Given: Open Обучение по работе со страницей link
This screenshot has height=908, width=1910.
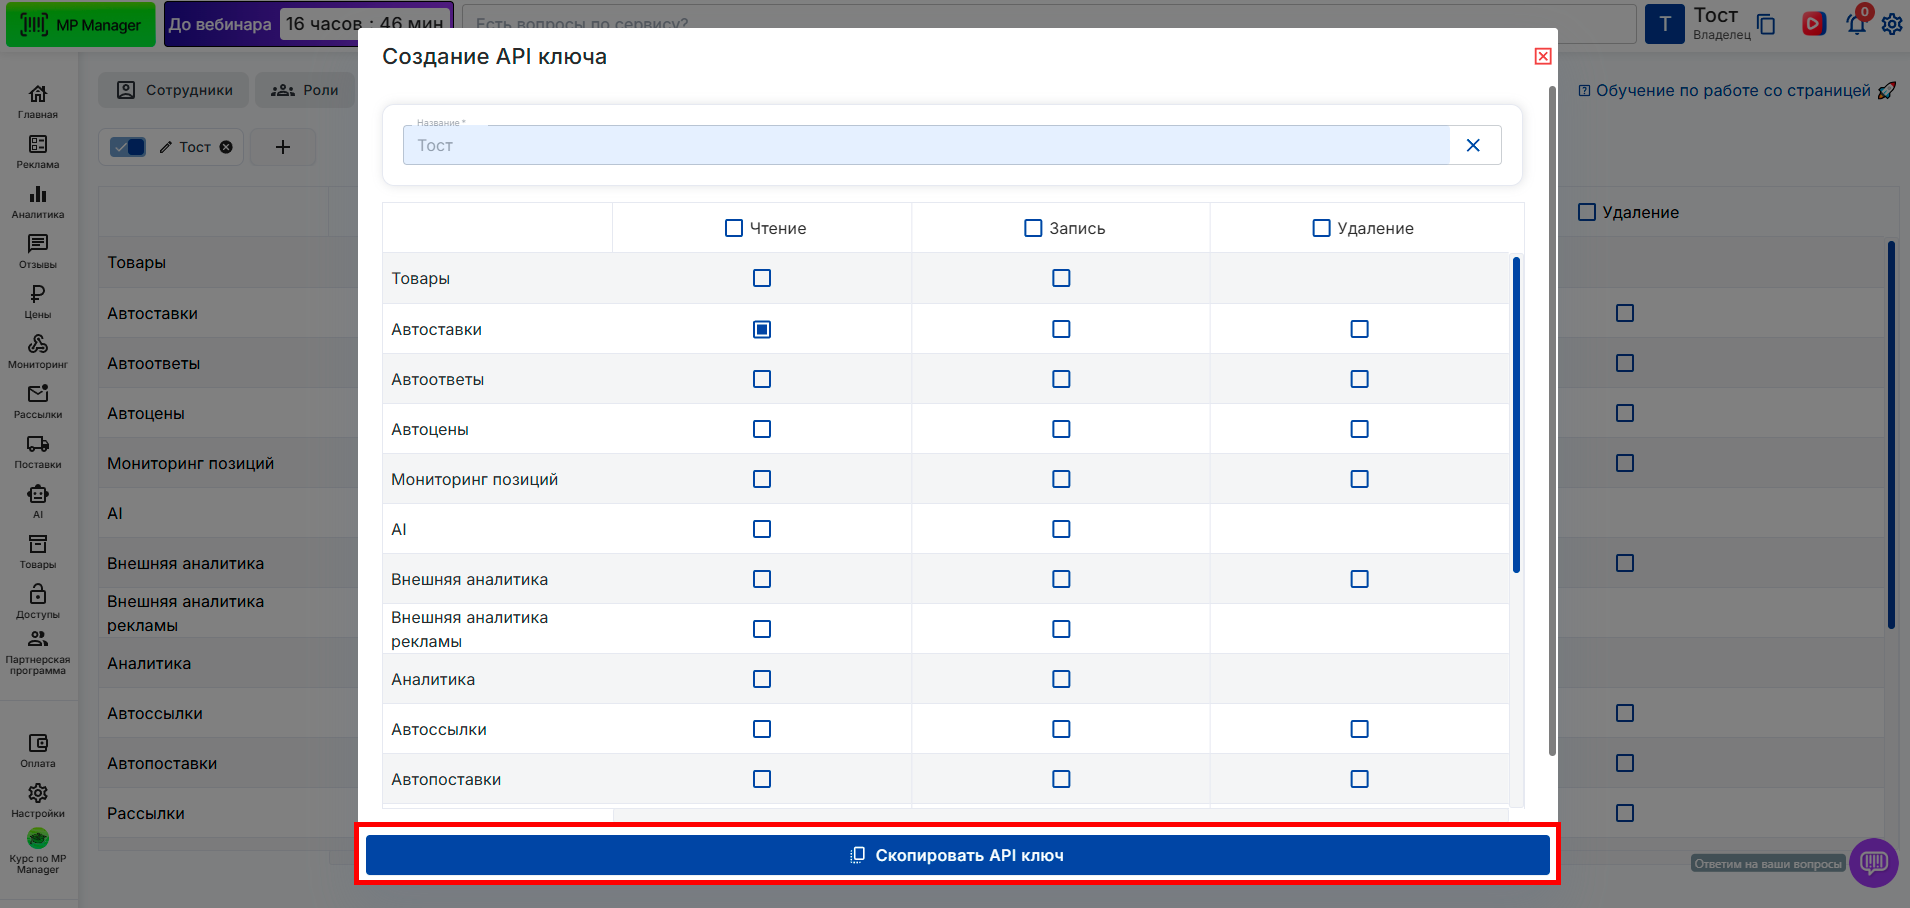Looking at the screenshot, I should 1736,90.
